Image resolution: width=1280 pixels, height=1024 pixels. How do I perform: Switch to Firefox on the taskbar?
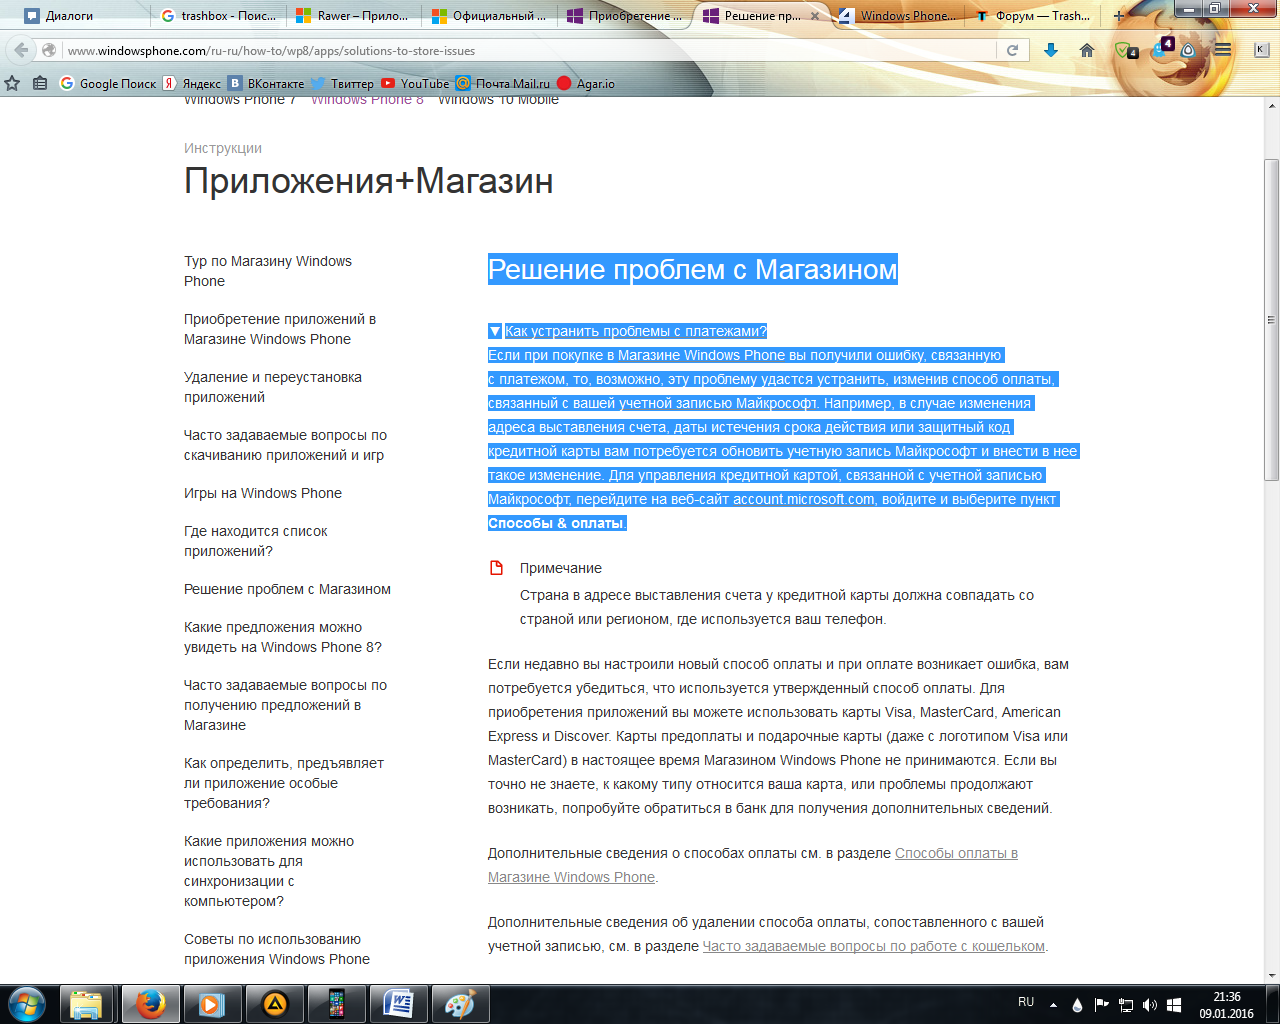(150, 1003)
